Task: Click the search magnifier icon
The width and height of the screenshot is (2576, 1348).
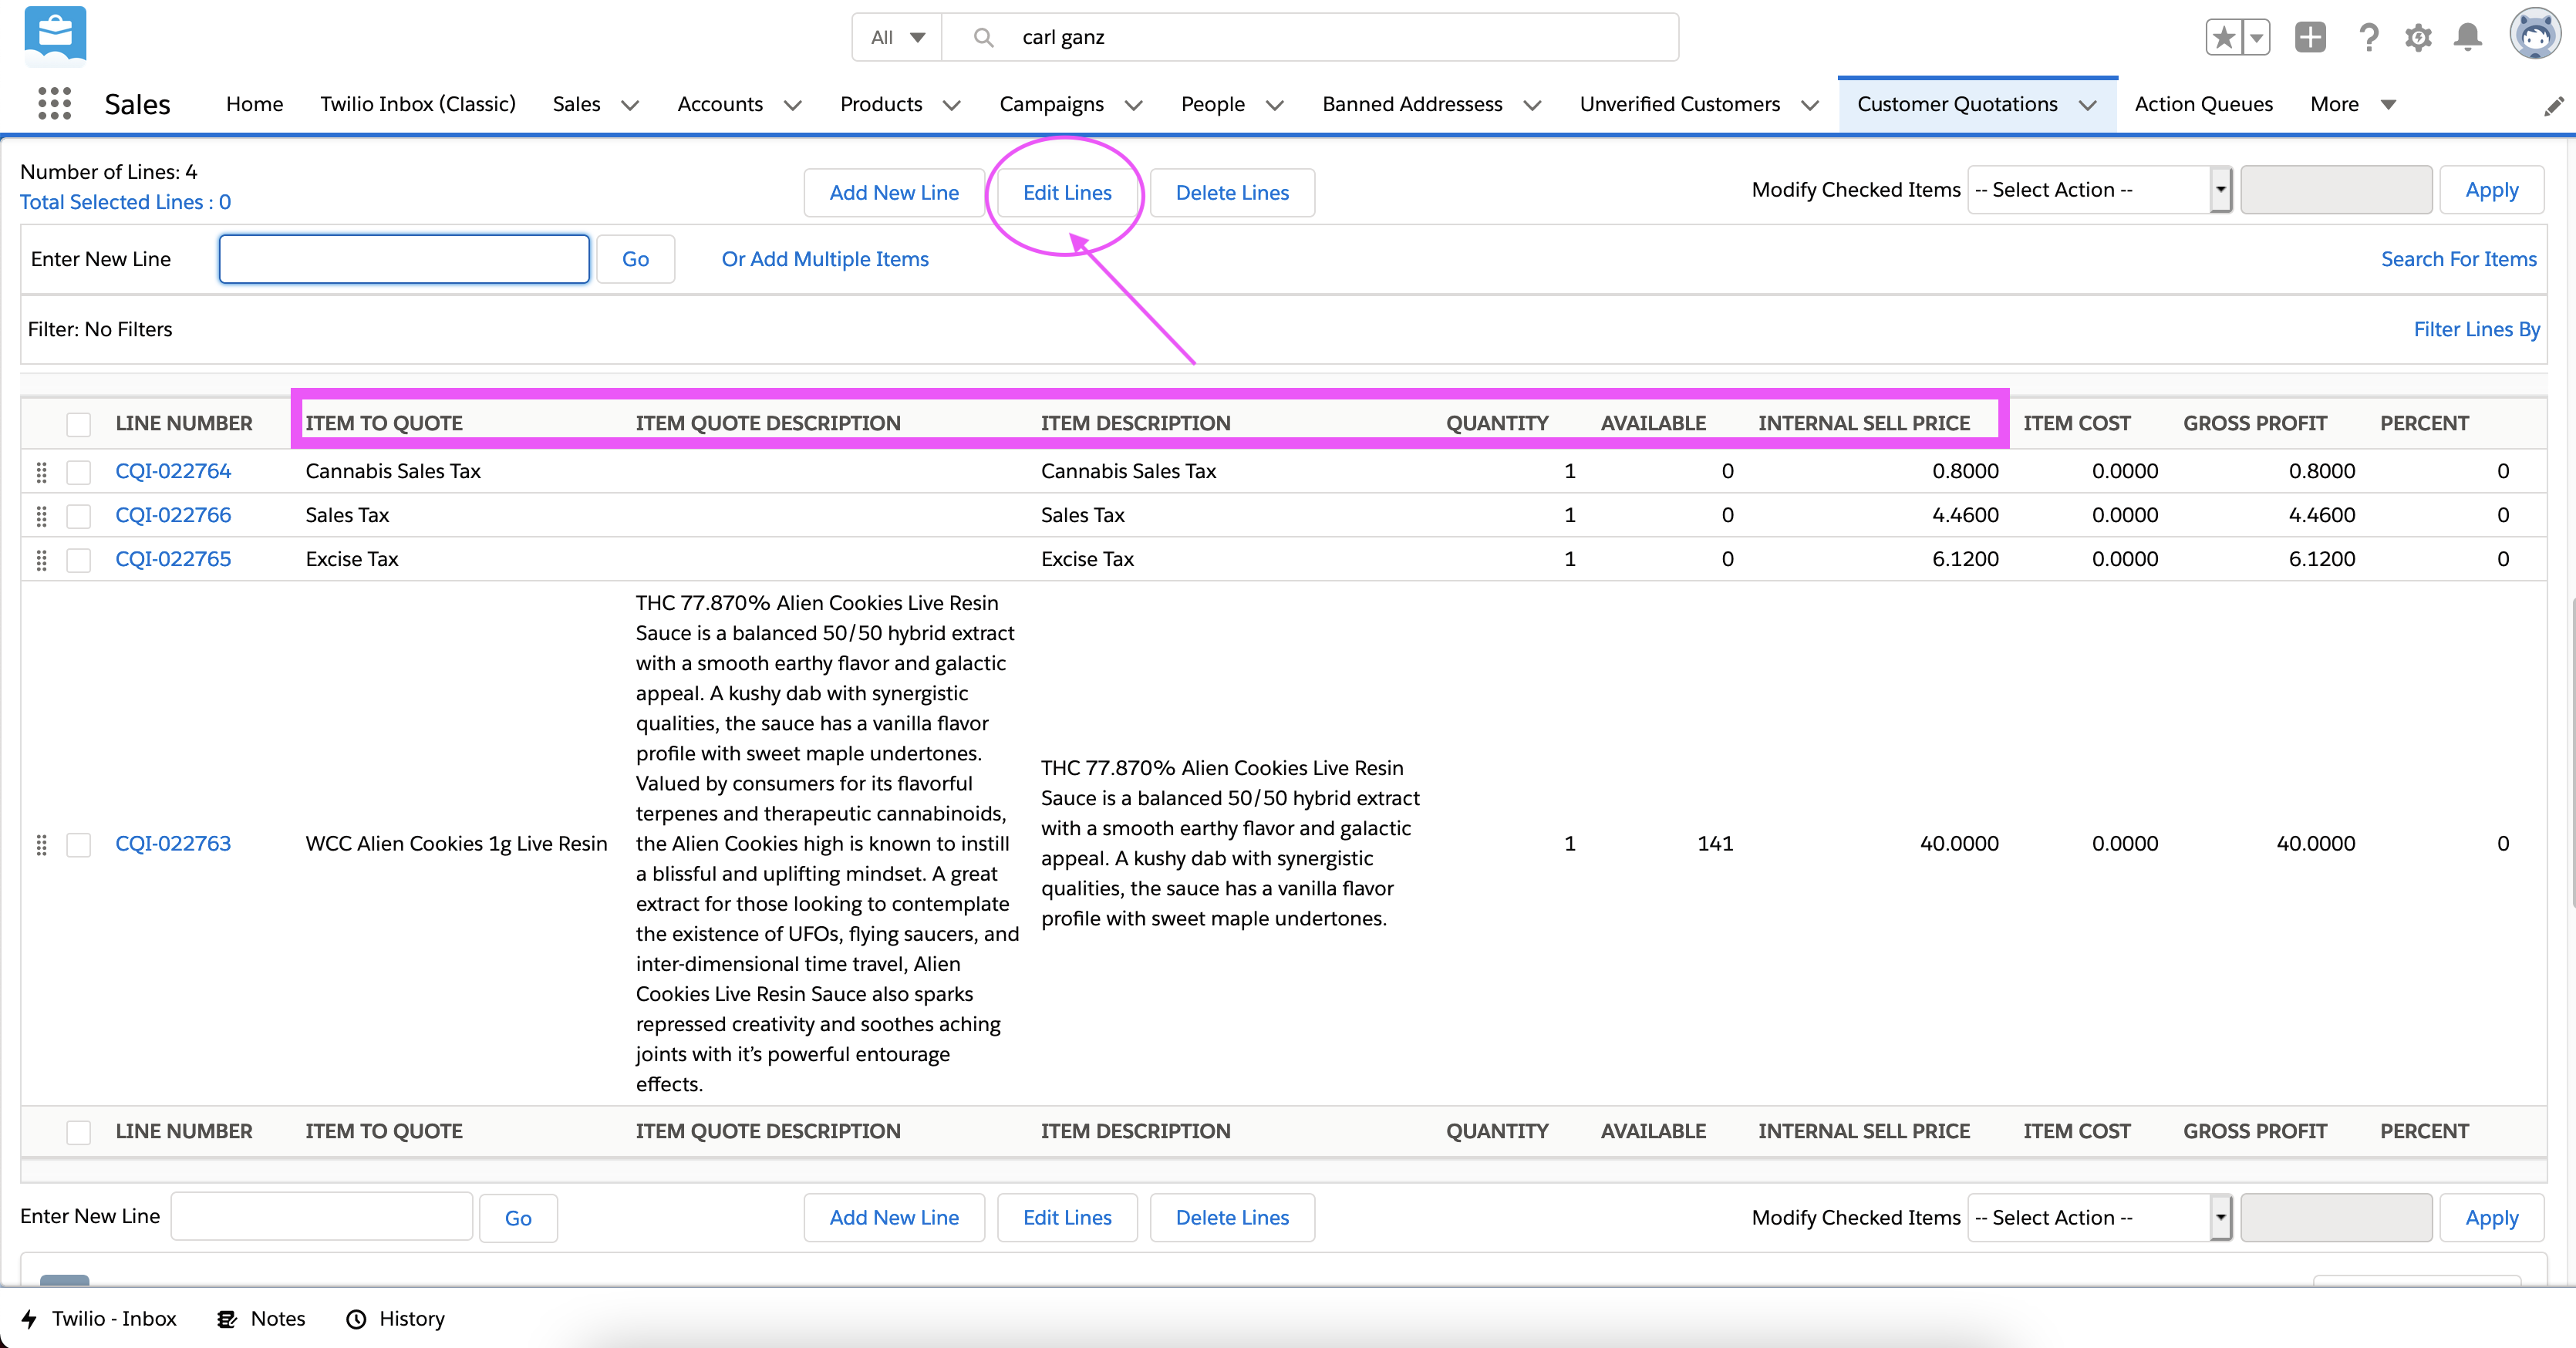Action: click(983, 38)
